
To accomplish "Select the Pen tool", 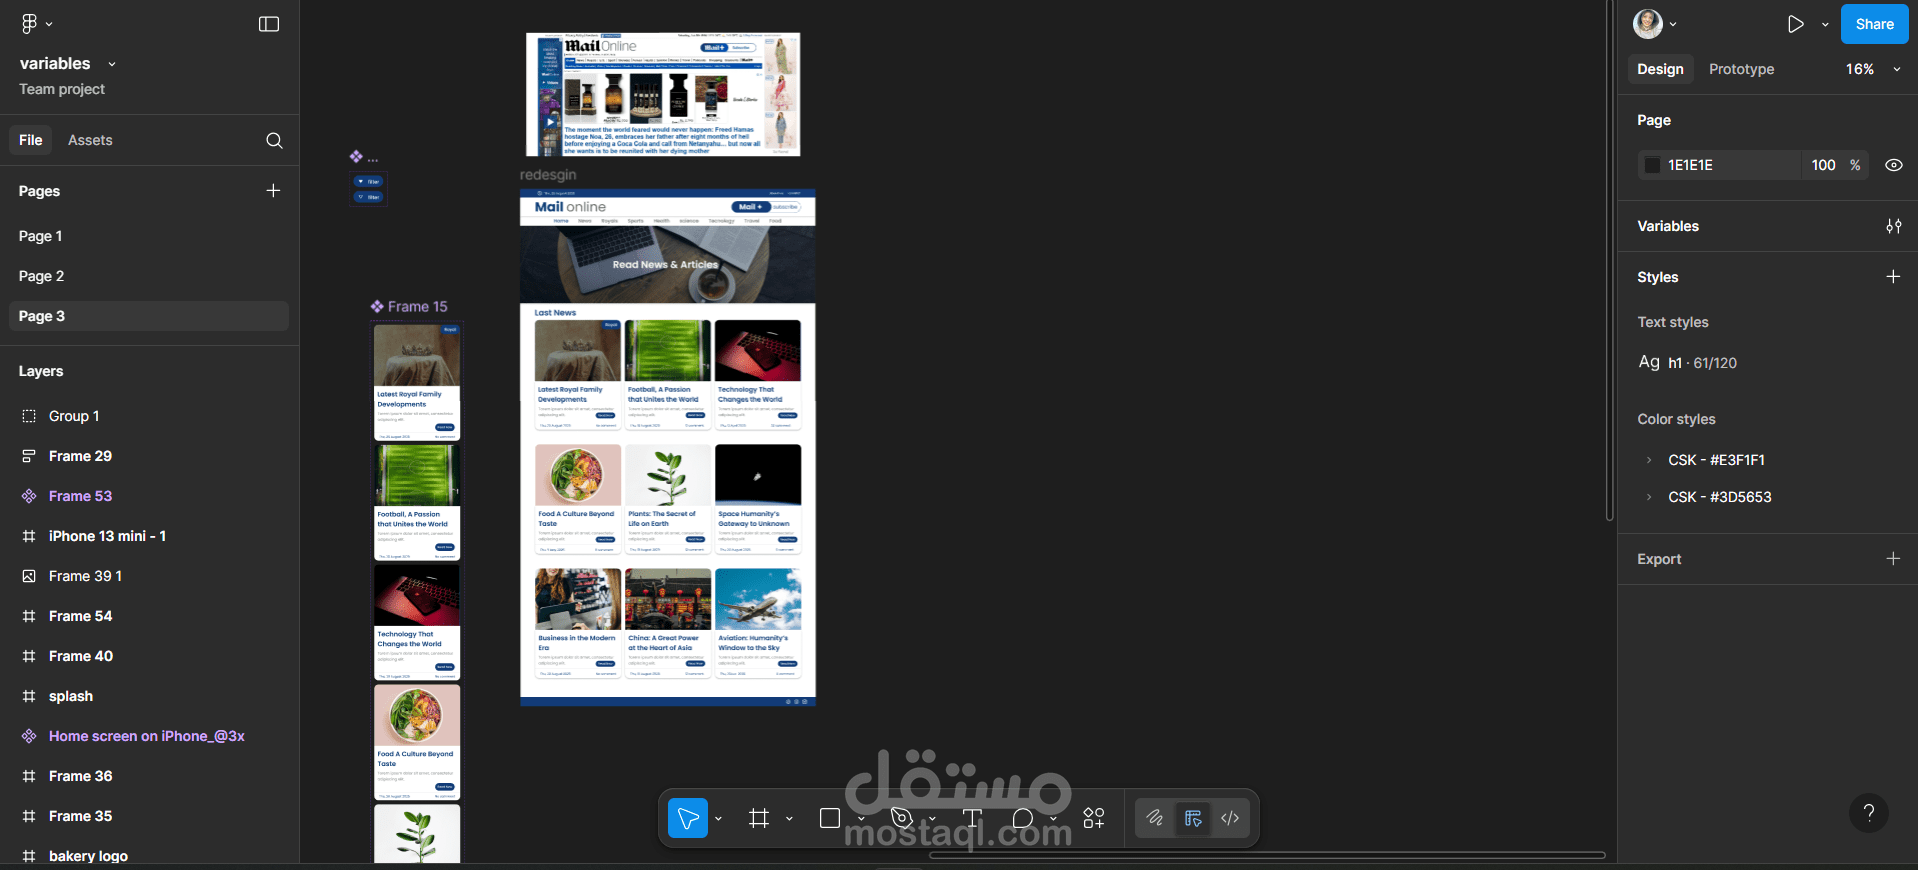I will (x=901, y=818).
